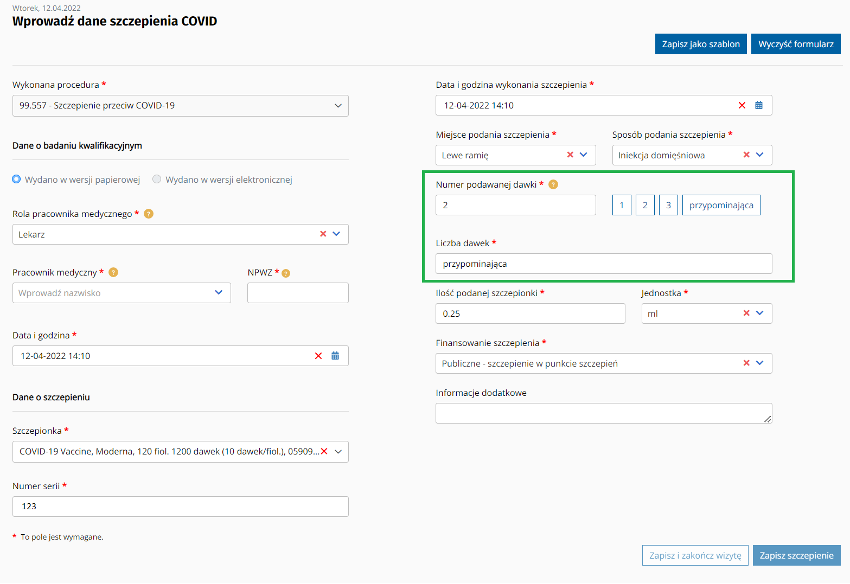
Task: Open Jednostka unit dropdown arrow
Action: pyautogui.click(x=760, y=313)
